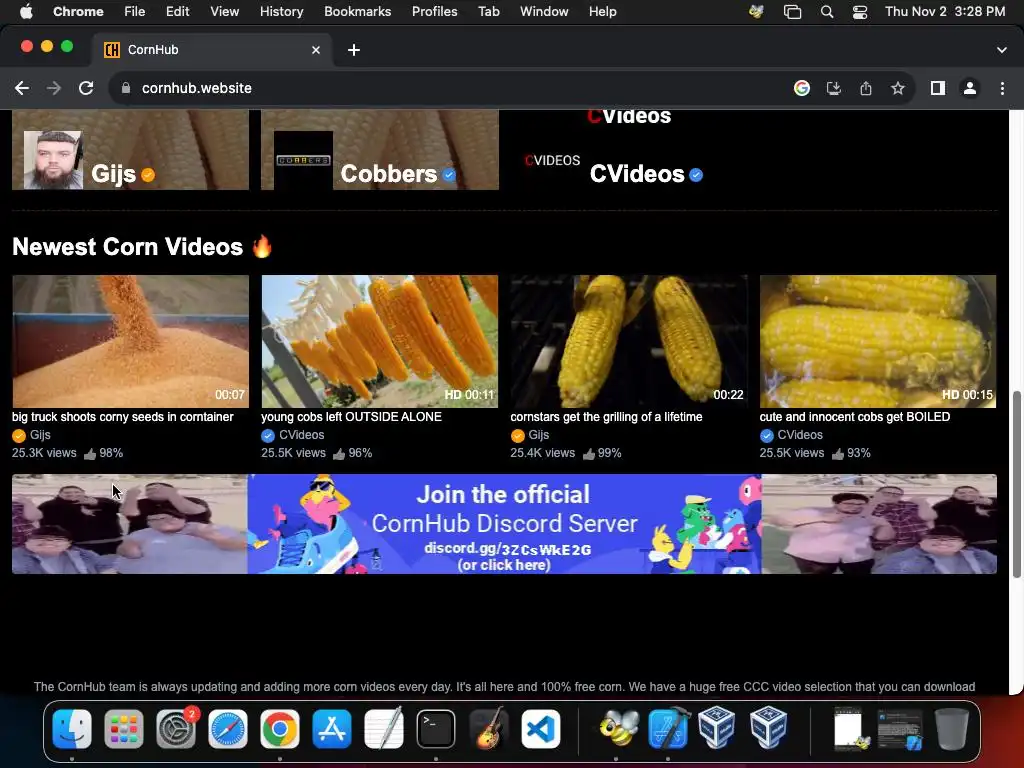
Task: Click the page vertical scrollbar thumb
Action: click(x=1016, y=484)
